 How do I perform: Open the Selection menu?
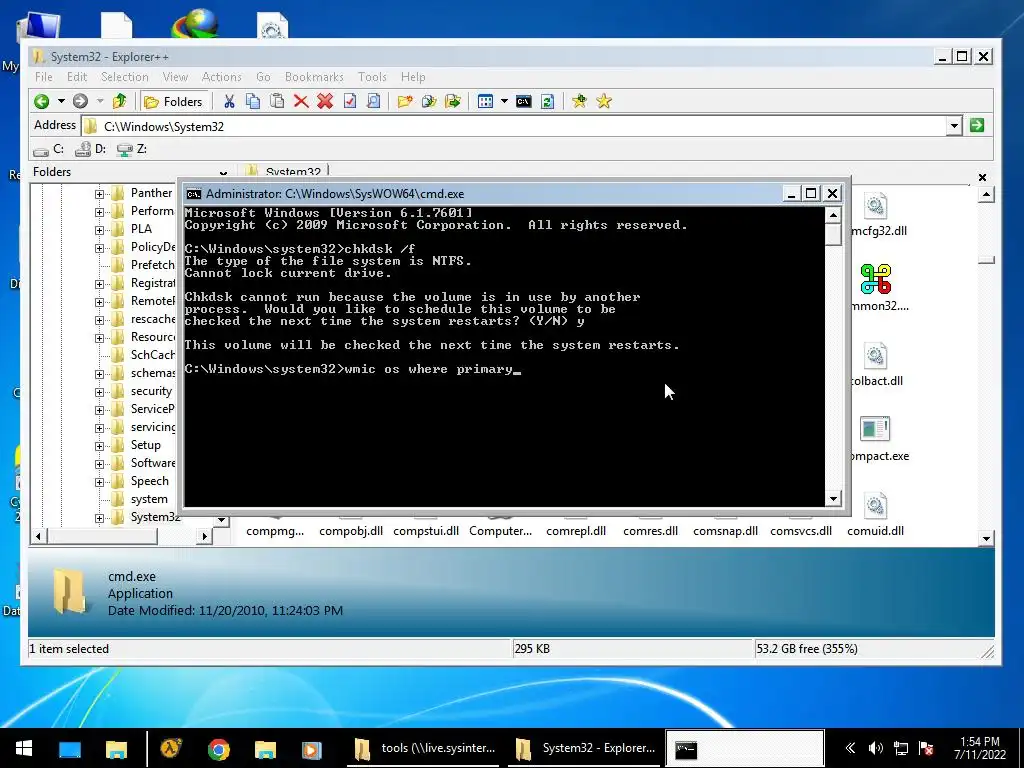tap(124, 77)
